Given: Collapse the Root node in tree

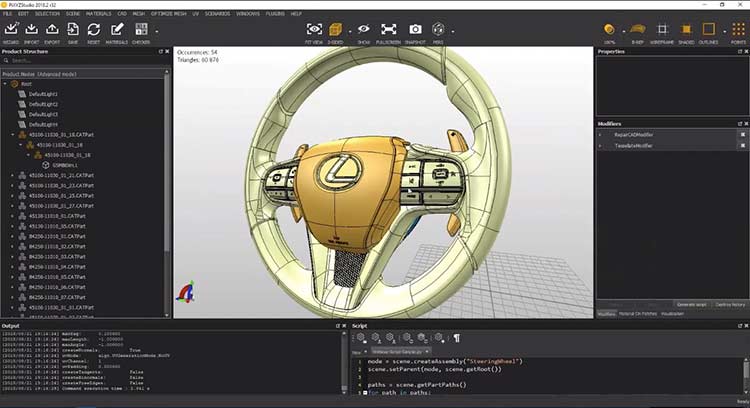Looking at the screenshot, I should pos(6,84).
